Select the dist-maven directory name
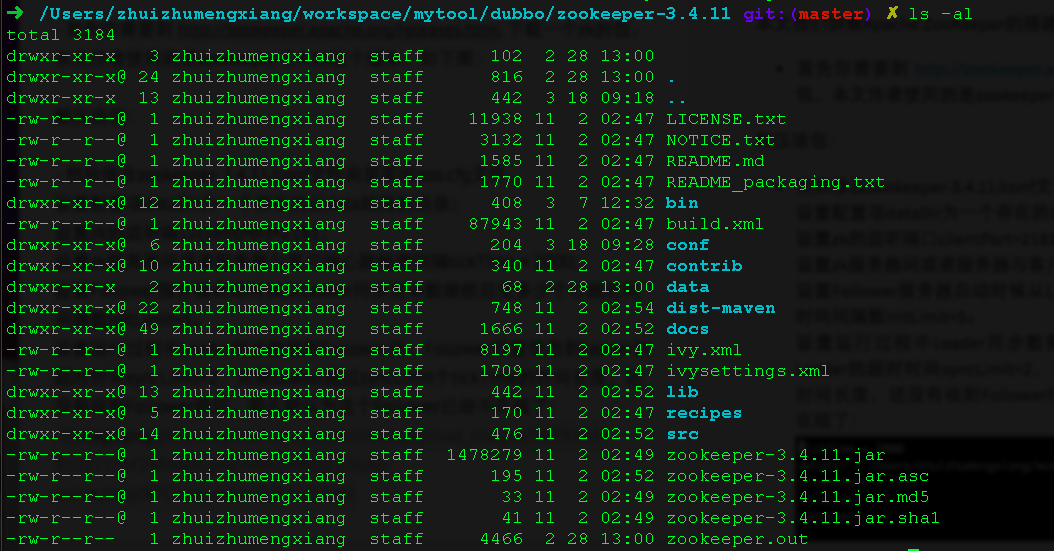Image resolution: width=1054 pixels, height=551 pixels. point(721,308)
